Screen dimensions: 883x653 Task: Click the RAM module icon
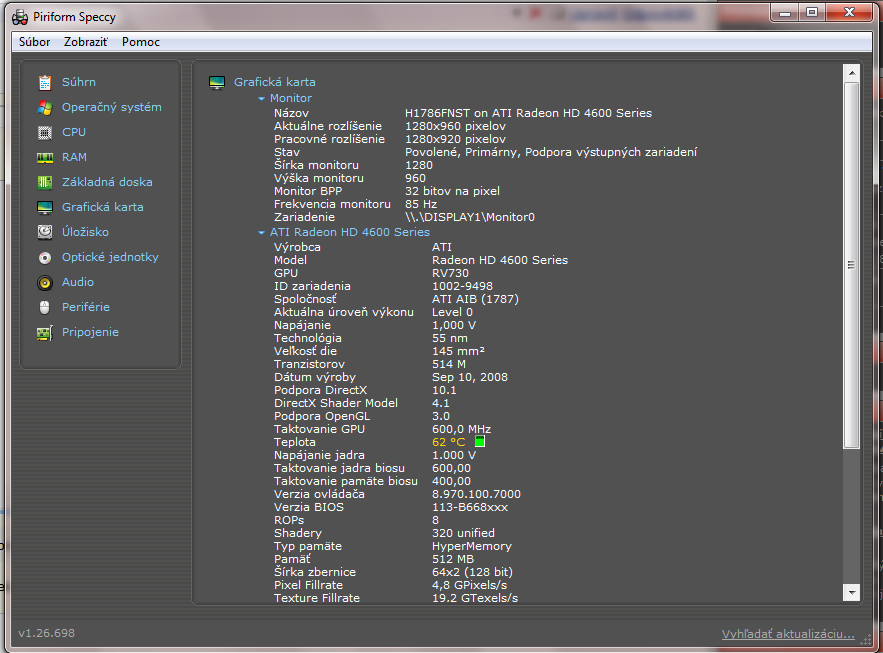[45, 158]
